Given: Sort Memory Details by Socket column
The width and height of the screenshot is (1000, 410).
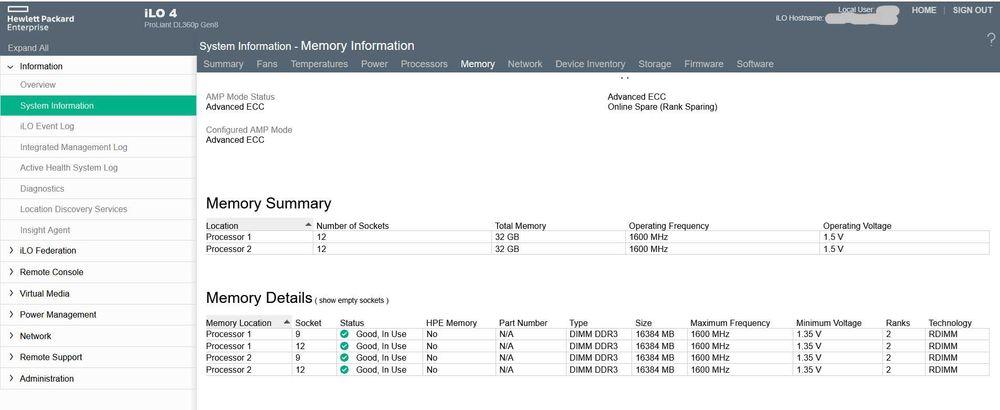Looking at the screenshot, I should click(x=308, y=323).
